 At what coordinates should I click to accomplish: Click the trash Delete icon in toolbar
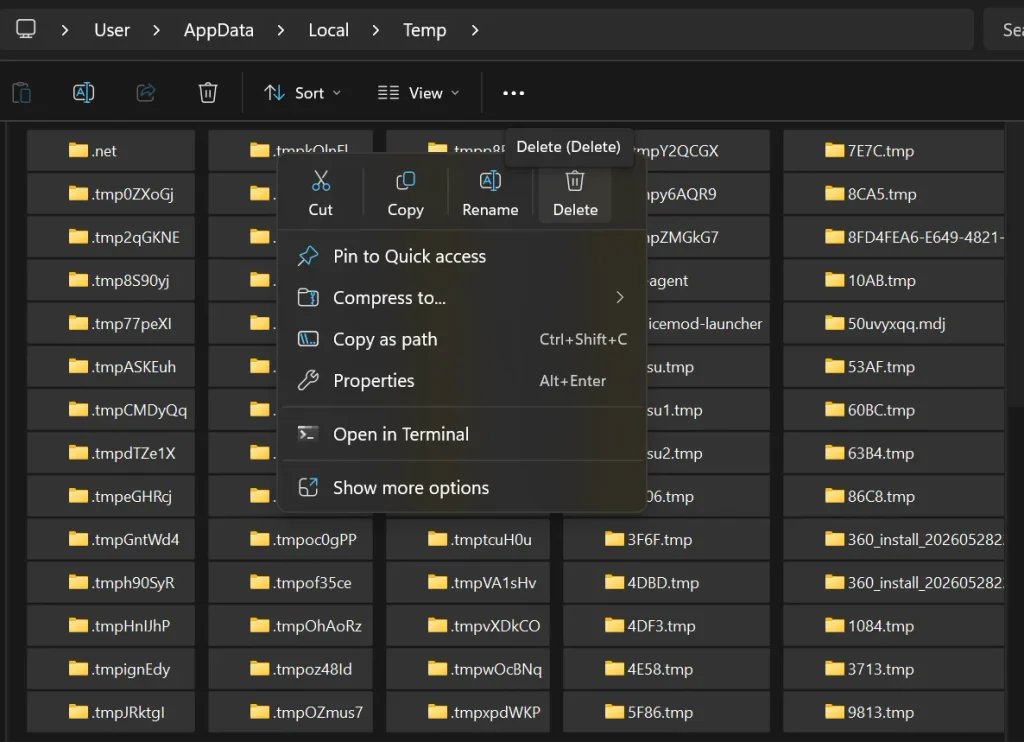point(208,93)
